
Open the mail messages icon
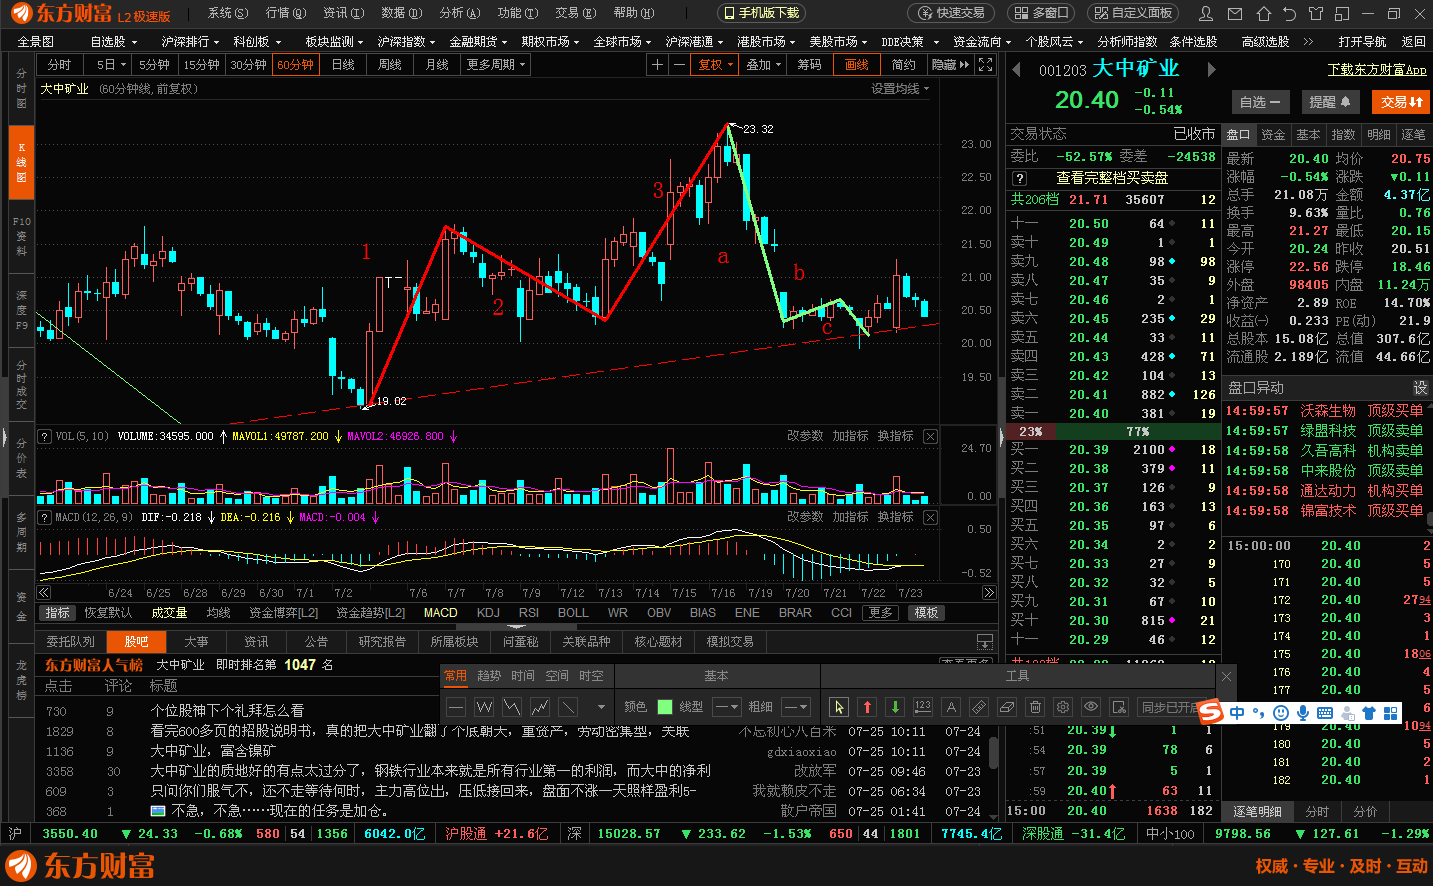pos(1236,14)
